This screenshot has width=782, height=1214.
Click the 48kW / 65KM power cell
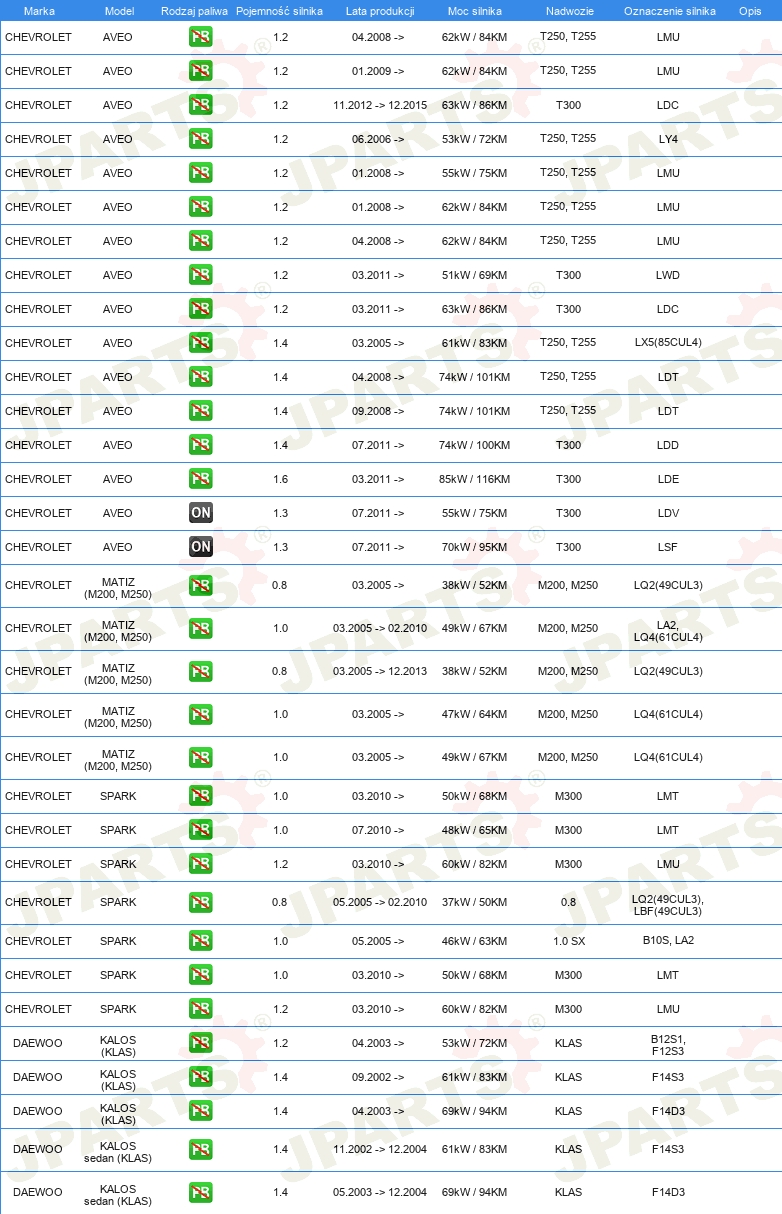(475, 830)
